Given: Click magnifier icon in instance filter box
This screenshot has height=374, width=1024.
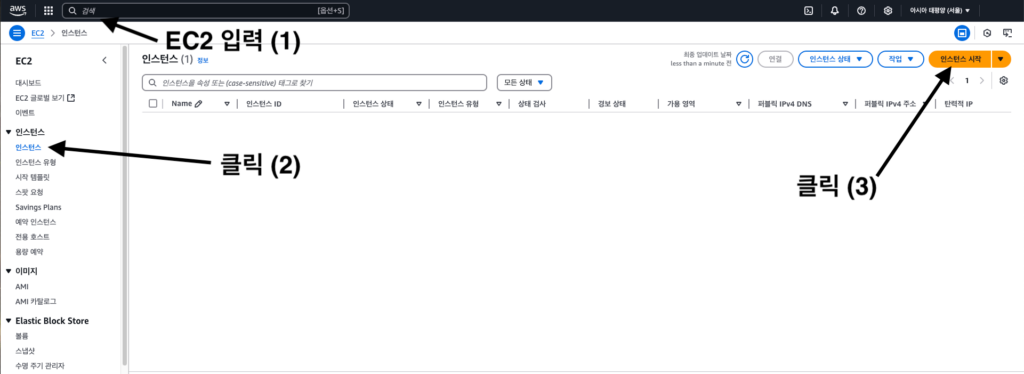Looking at the screenshot, I should tap(152, 83).
